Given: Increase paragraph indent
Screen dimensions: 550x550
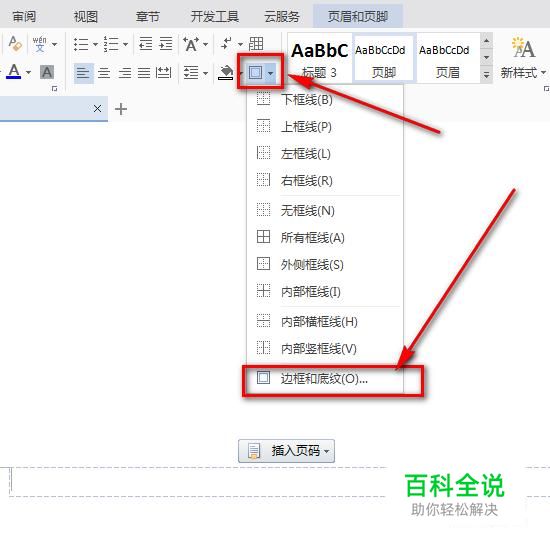Looking at the screenshot, I should pos(166,44).
